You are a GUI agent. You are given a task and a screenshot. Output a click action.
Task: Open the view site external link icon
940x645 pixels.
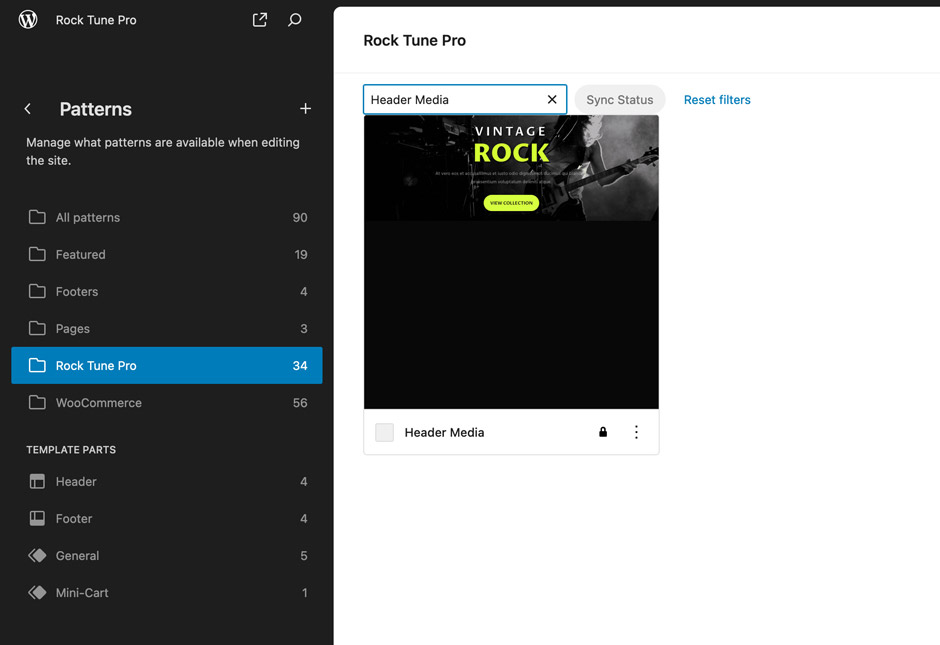click(x=260, y=20)
